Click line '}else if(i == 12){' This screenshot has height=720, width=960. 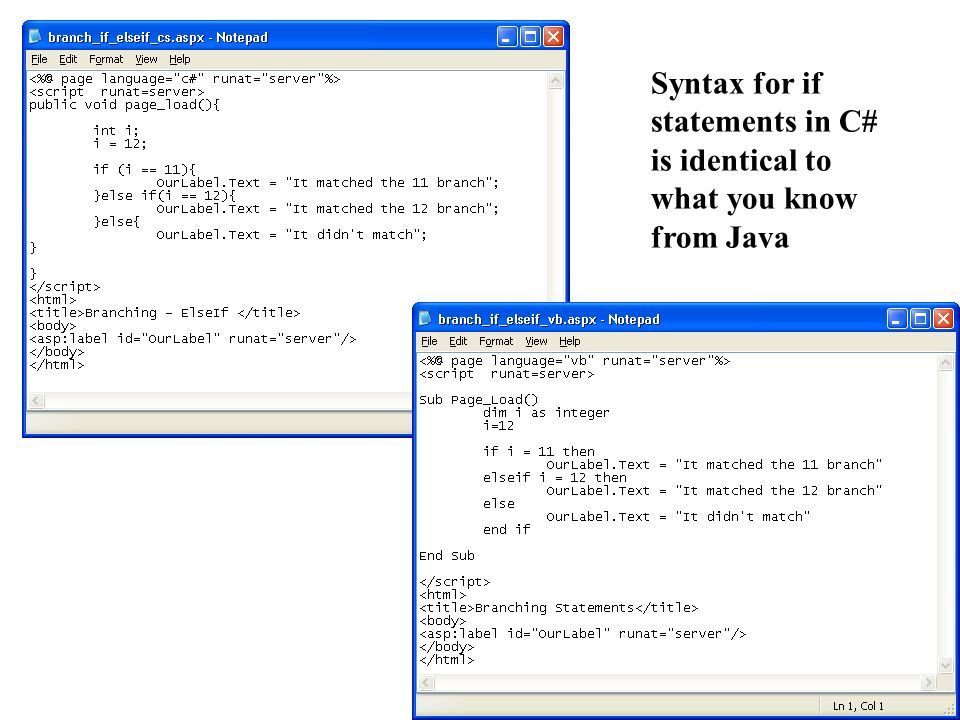(x=165, y=196)
